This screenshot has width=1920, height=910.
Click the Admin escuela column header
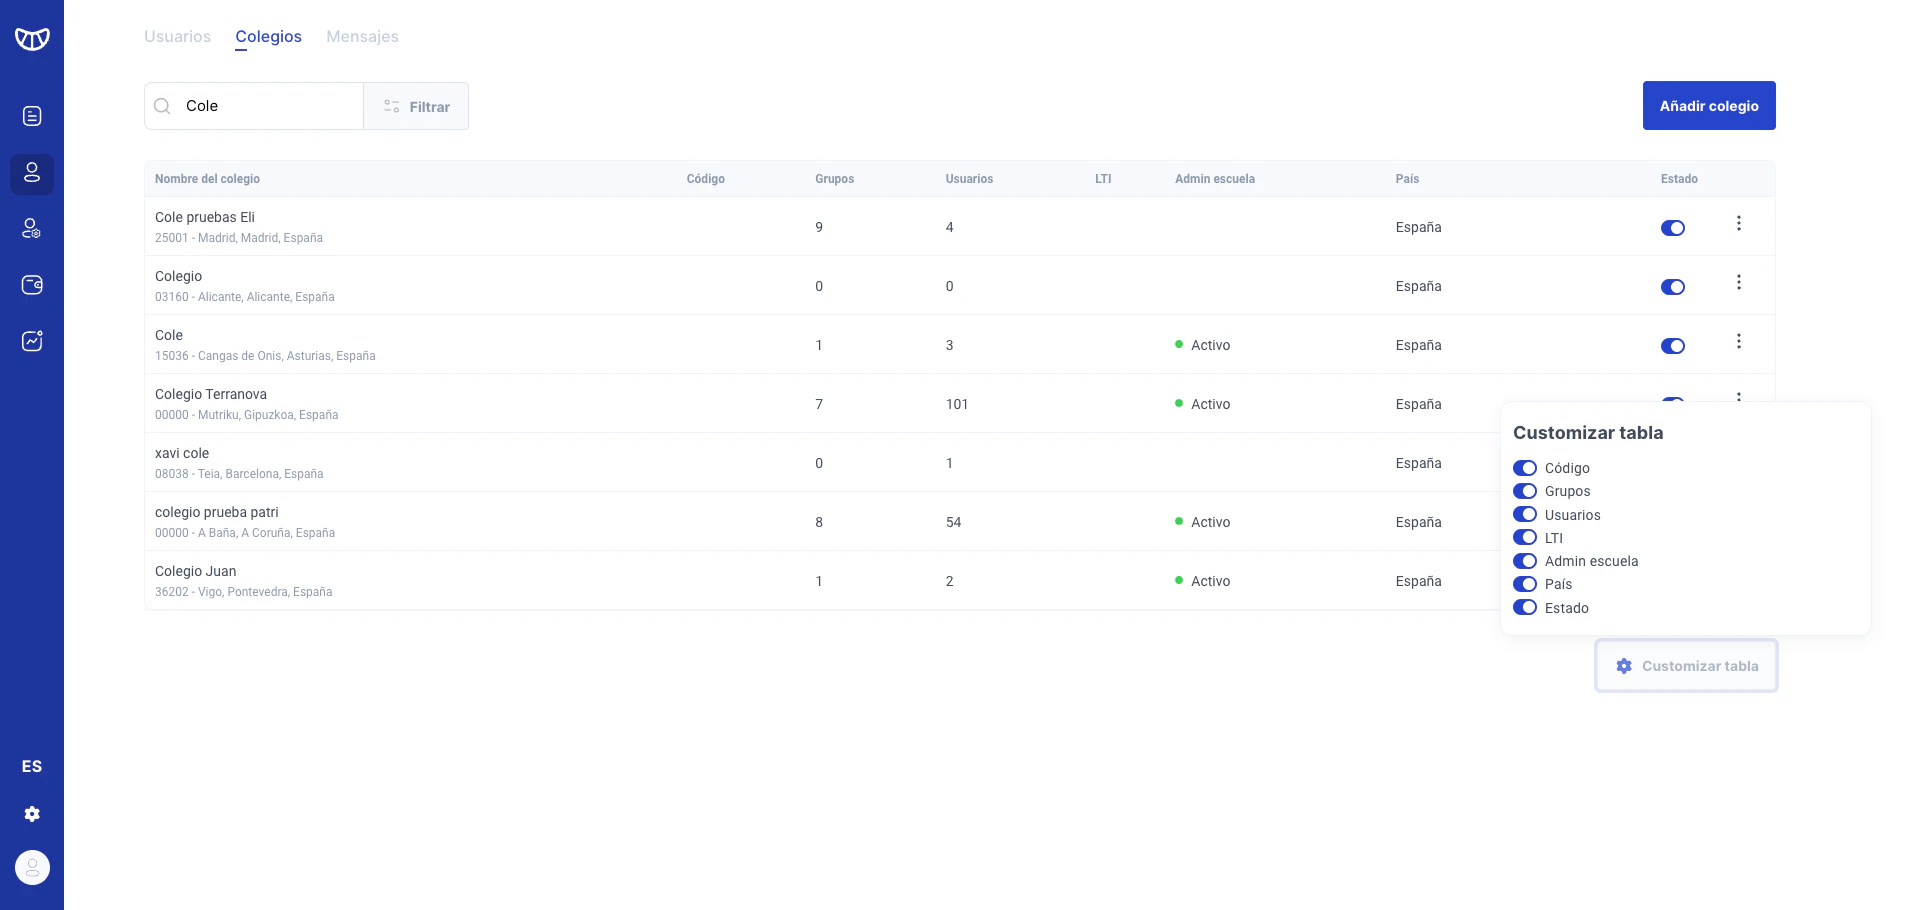point(1214,179)
